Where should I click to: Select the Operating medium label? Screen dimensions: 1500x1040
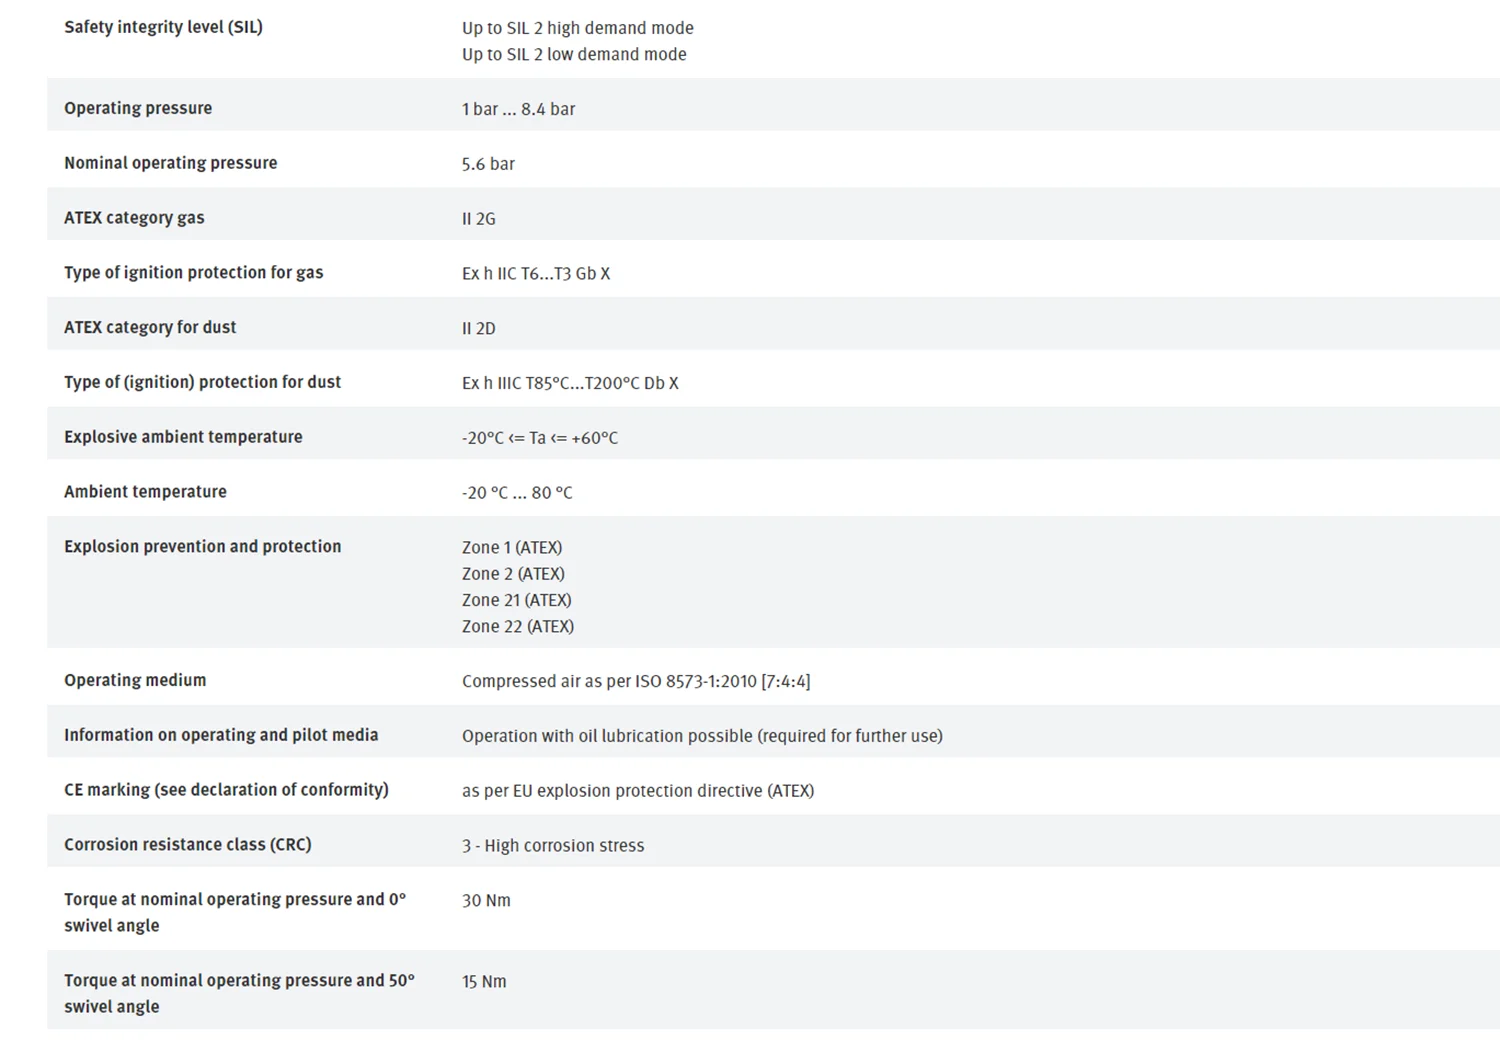[135, 680]
